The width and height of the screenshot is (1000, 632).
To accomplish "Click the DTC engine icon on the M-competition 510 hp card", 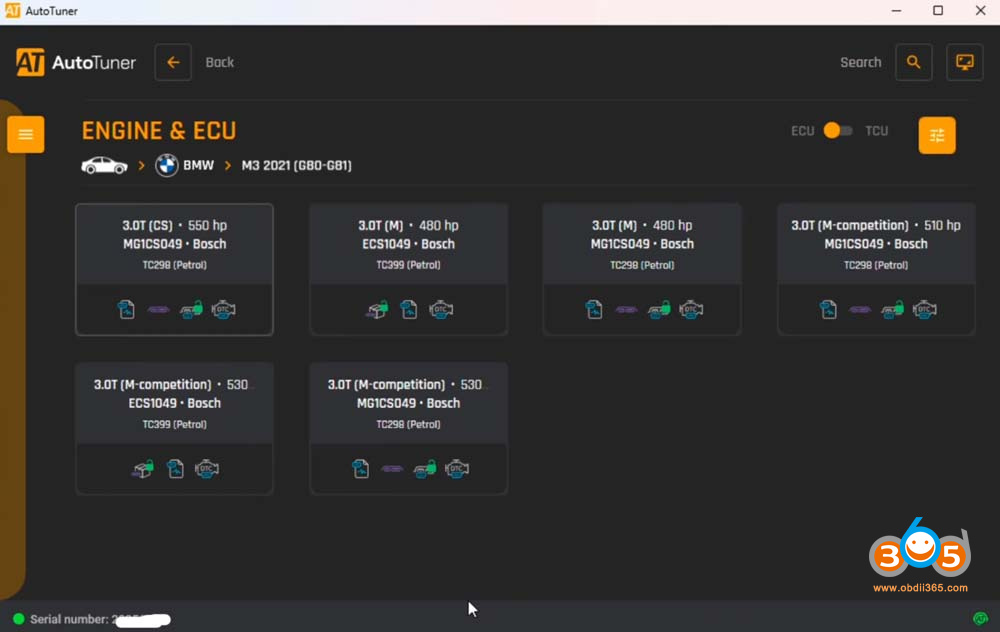I will [x=925, y=309].
